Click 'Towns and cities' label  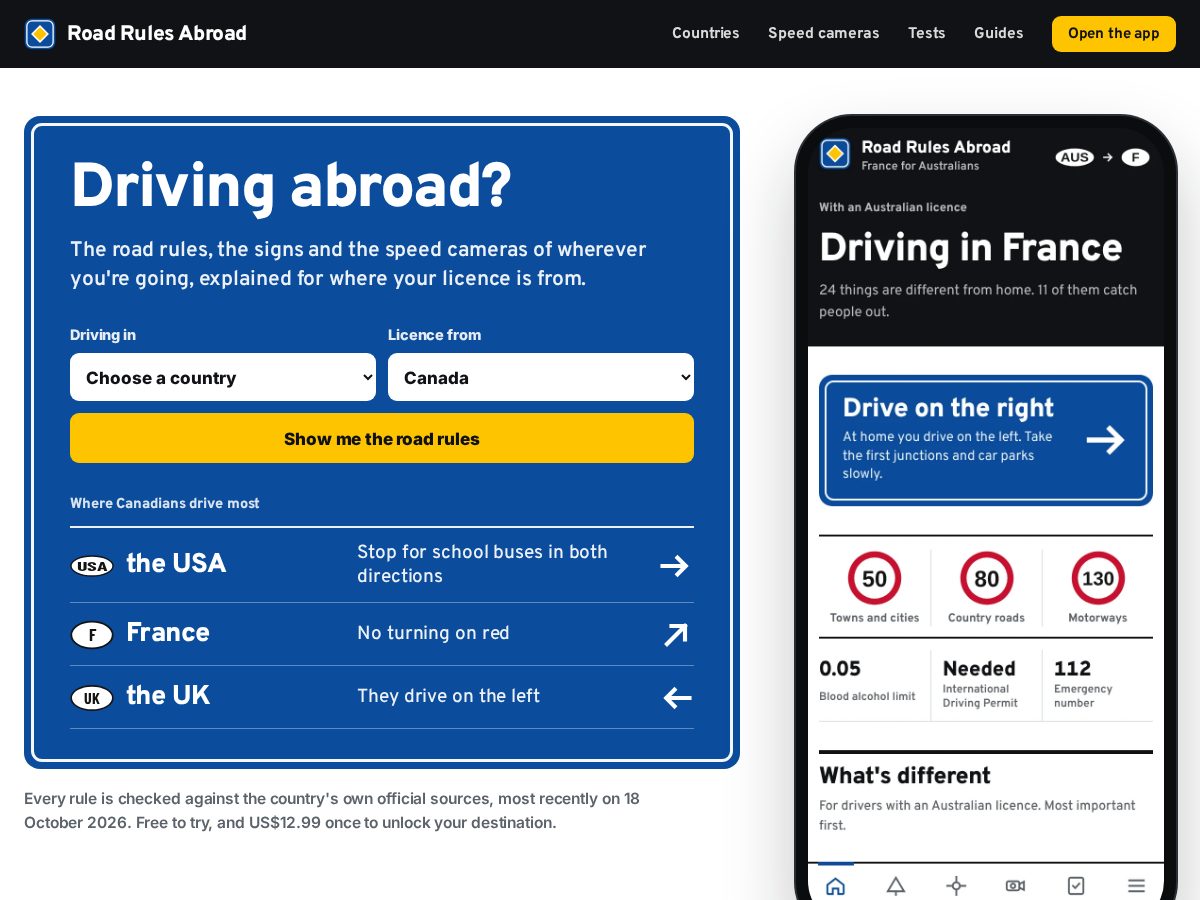tap(875, 618)
